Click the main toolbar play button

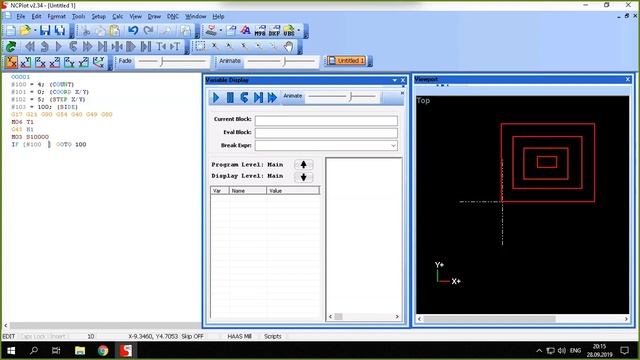coord(59,47)
